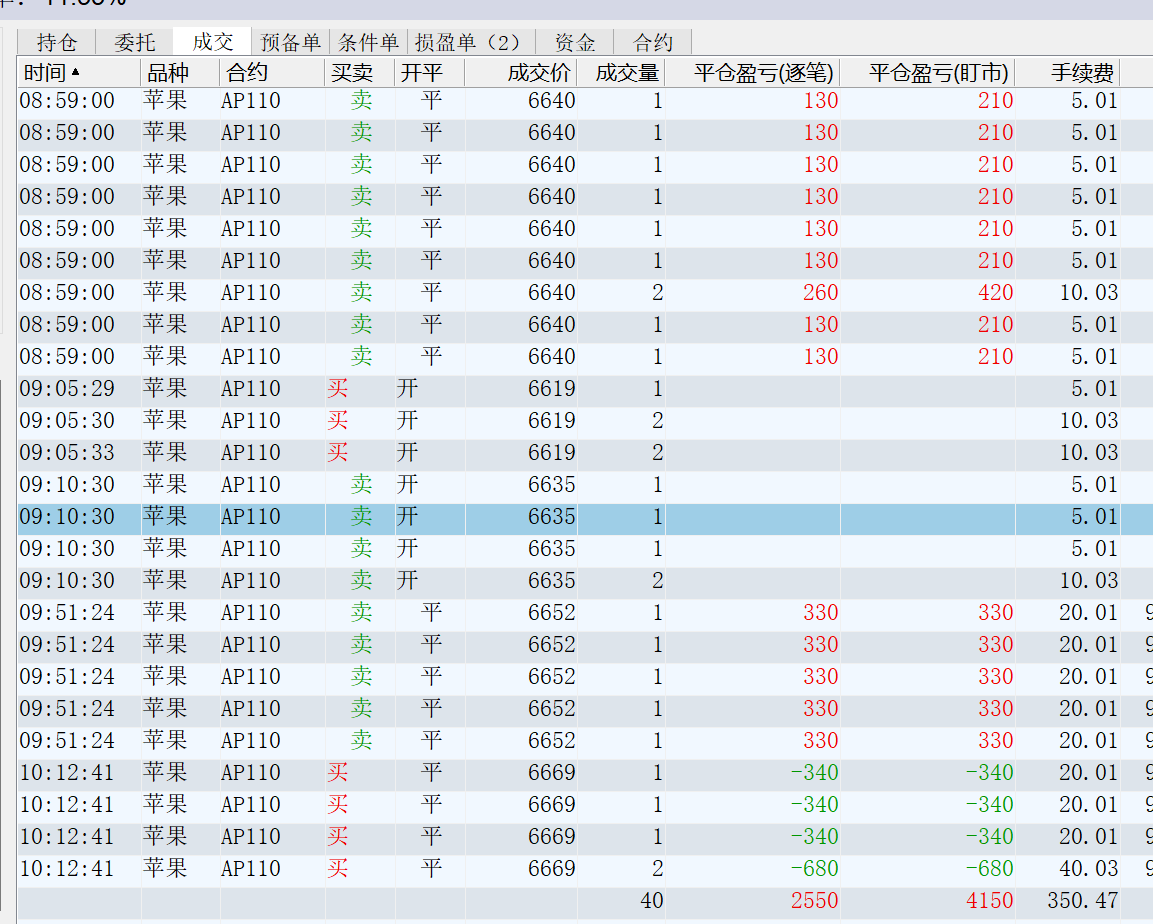Viewport: 1153px width, 924px height.
Task: Sort by the 品种 column header
Action: tap(167, 73)
